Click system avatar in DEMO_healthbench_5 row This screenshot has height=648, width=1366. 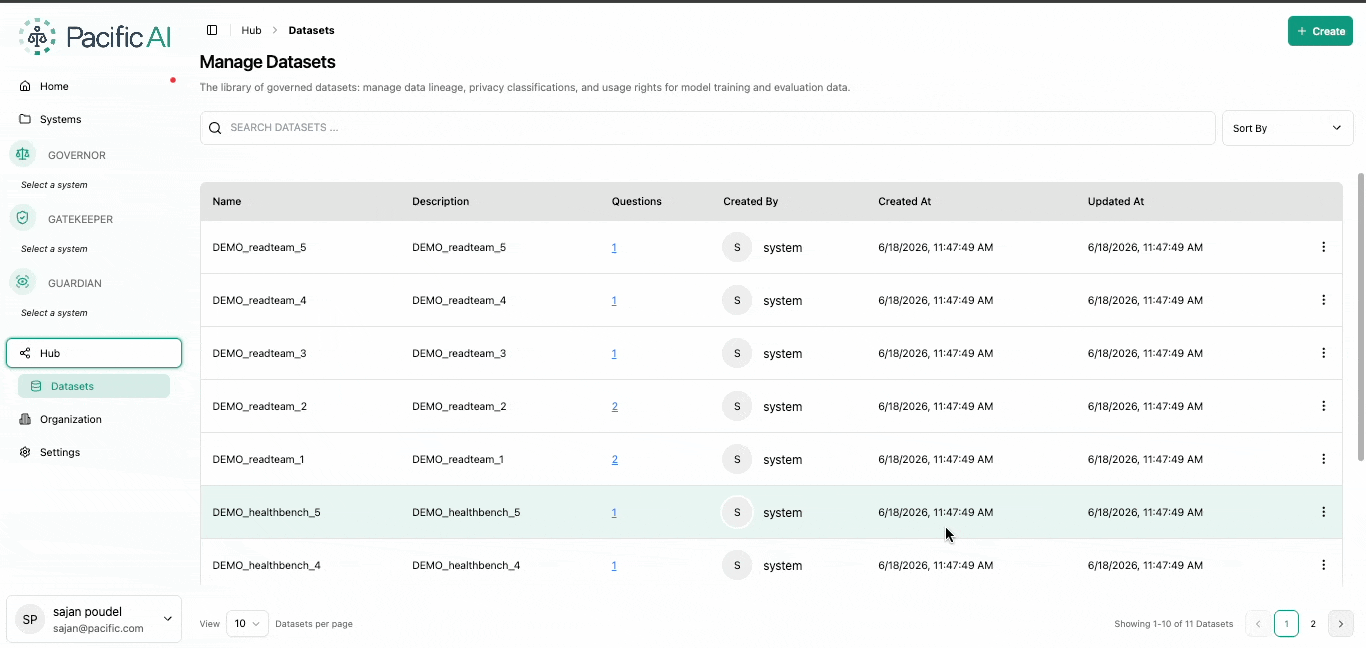(x=737, y=512)
